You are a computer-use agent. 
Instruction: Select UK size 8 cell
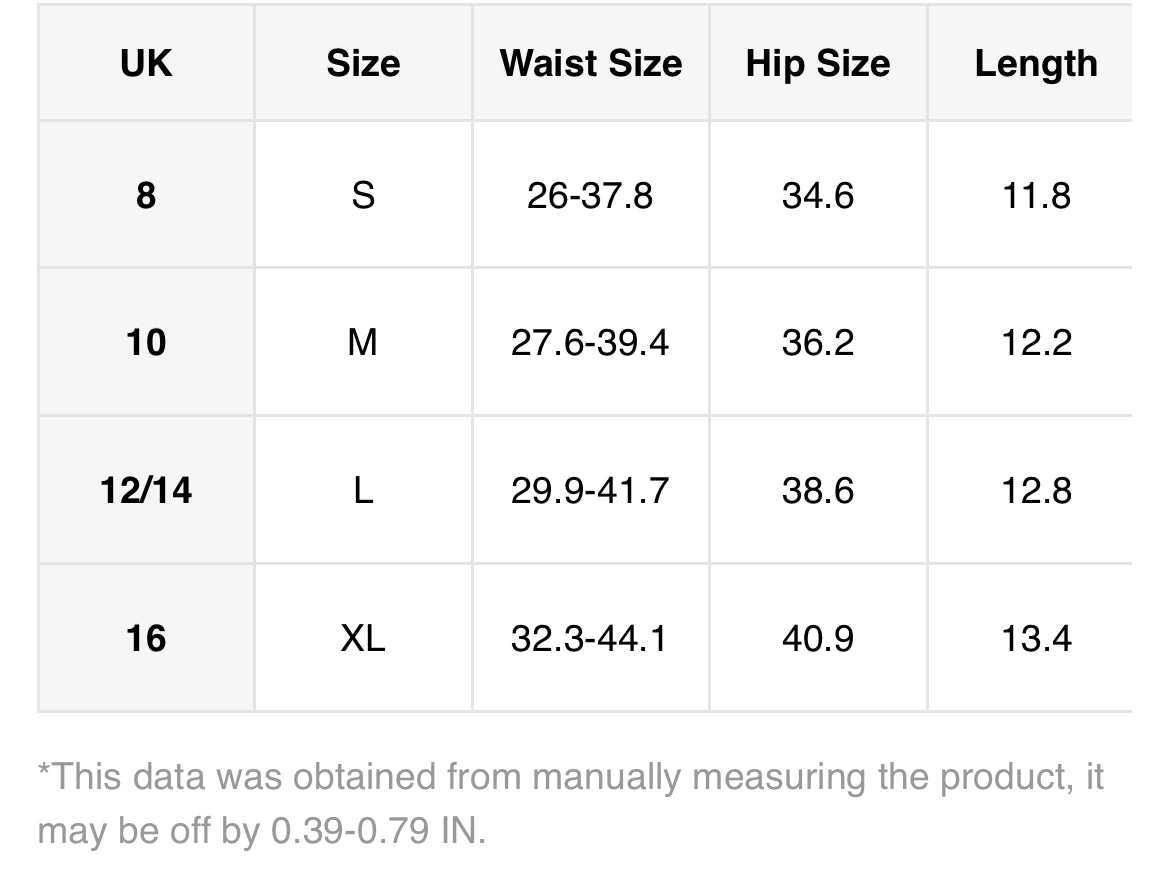(146, 195)
